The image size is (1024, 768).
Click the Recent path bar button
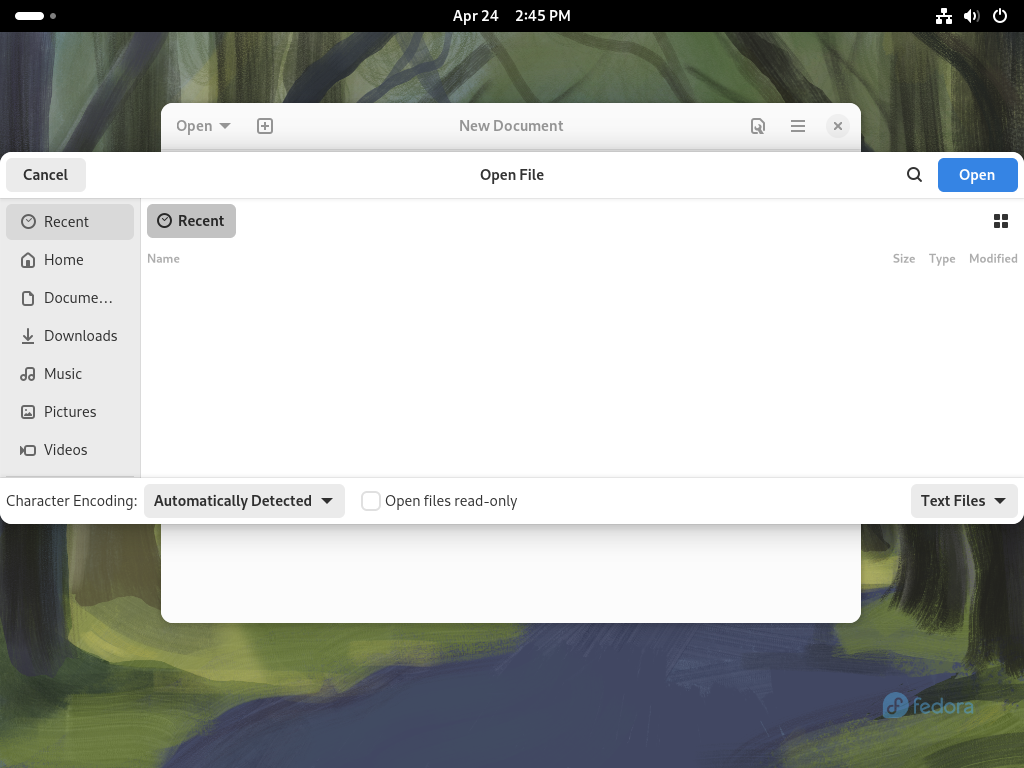pyautogui.click(x=191, y=221)
